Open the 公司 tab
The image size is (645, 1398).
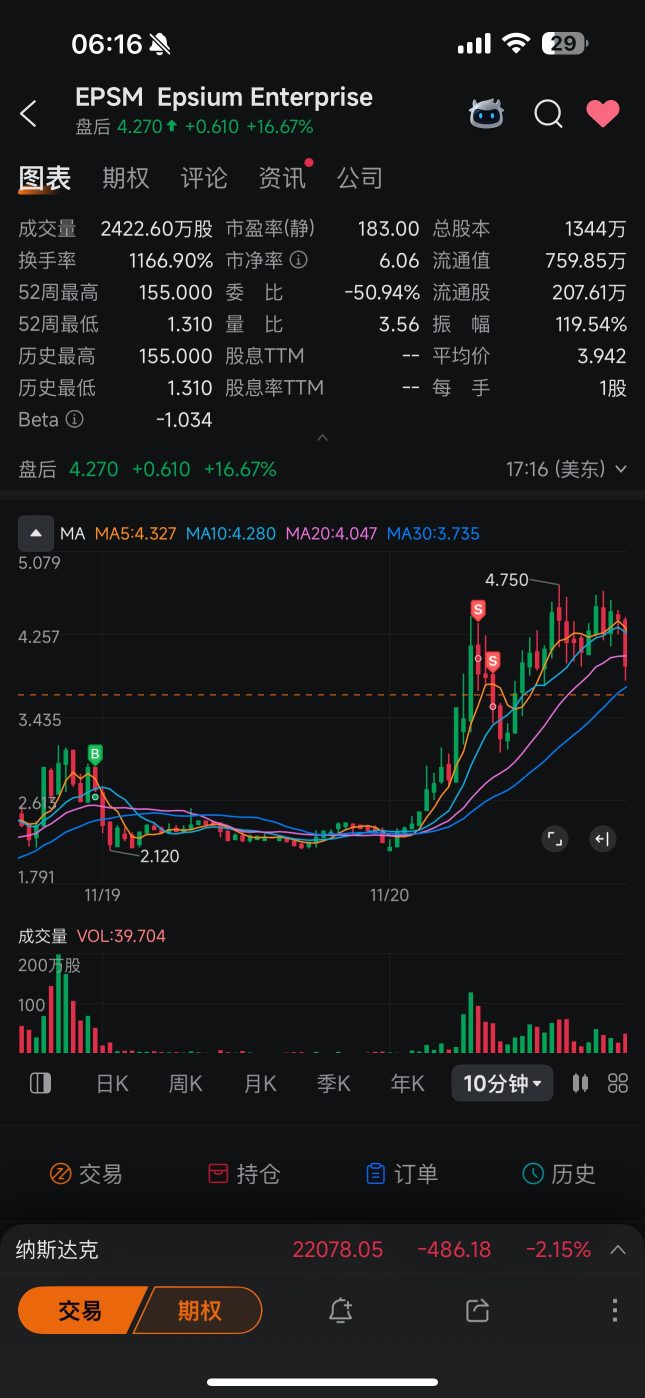pyautogui.click(x=360, y=178)
